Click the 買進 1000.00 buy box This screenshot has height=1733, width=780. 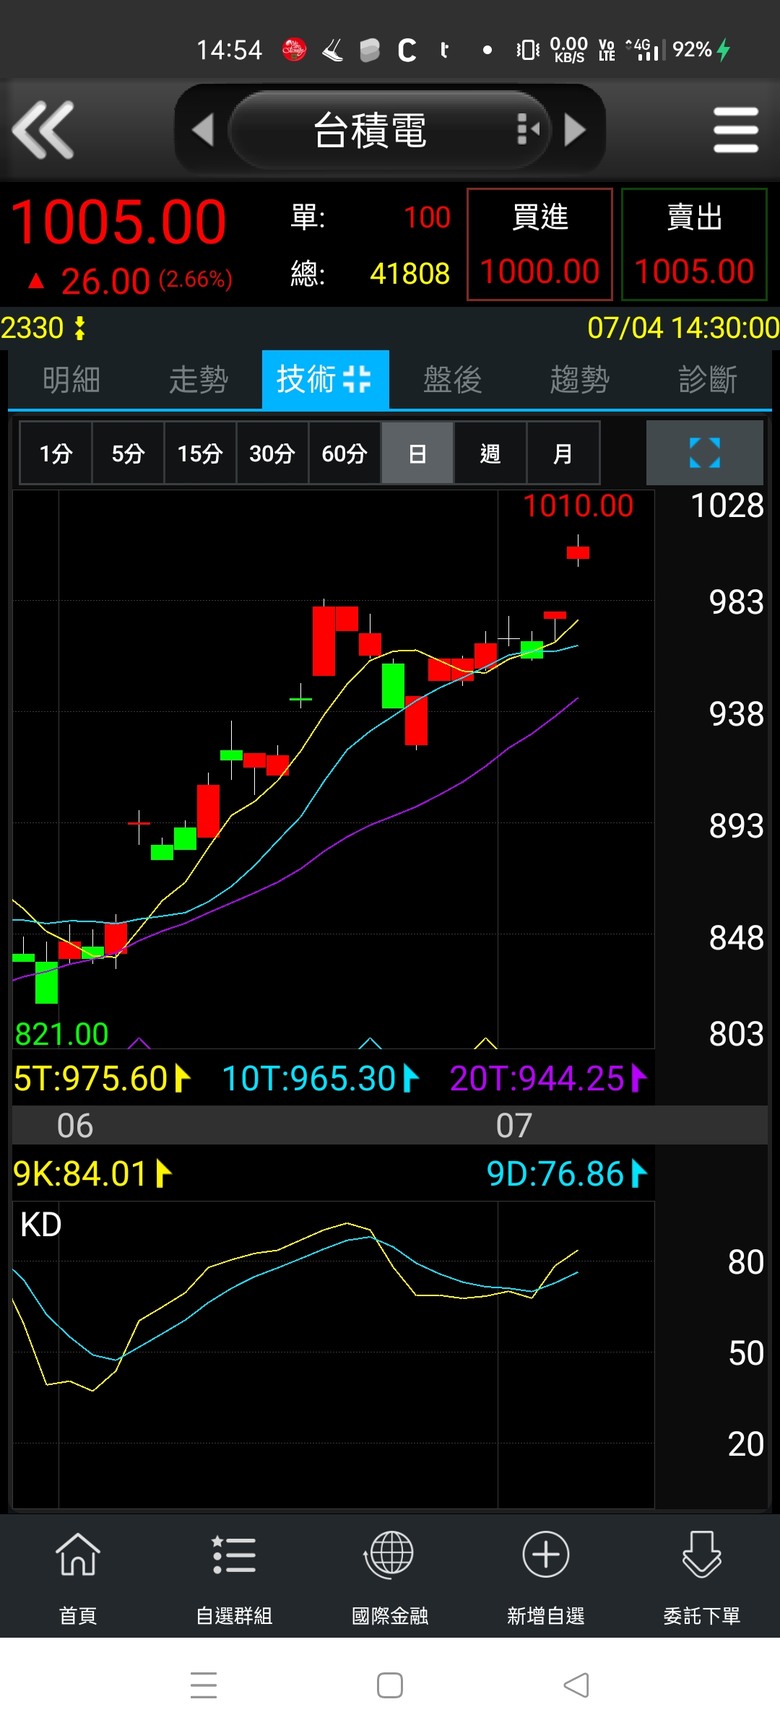[540, 244]
